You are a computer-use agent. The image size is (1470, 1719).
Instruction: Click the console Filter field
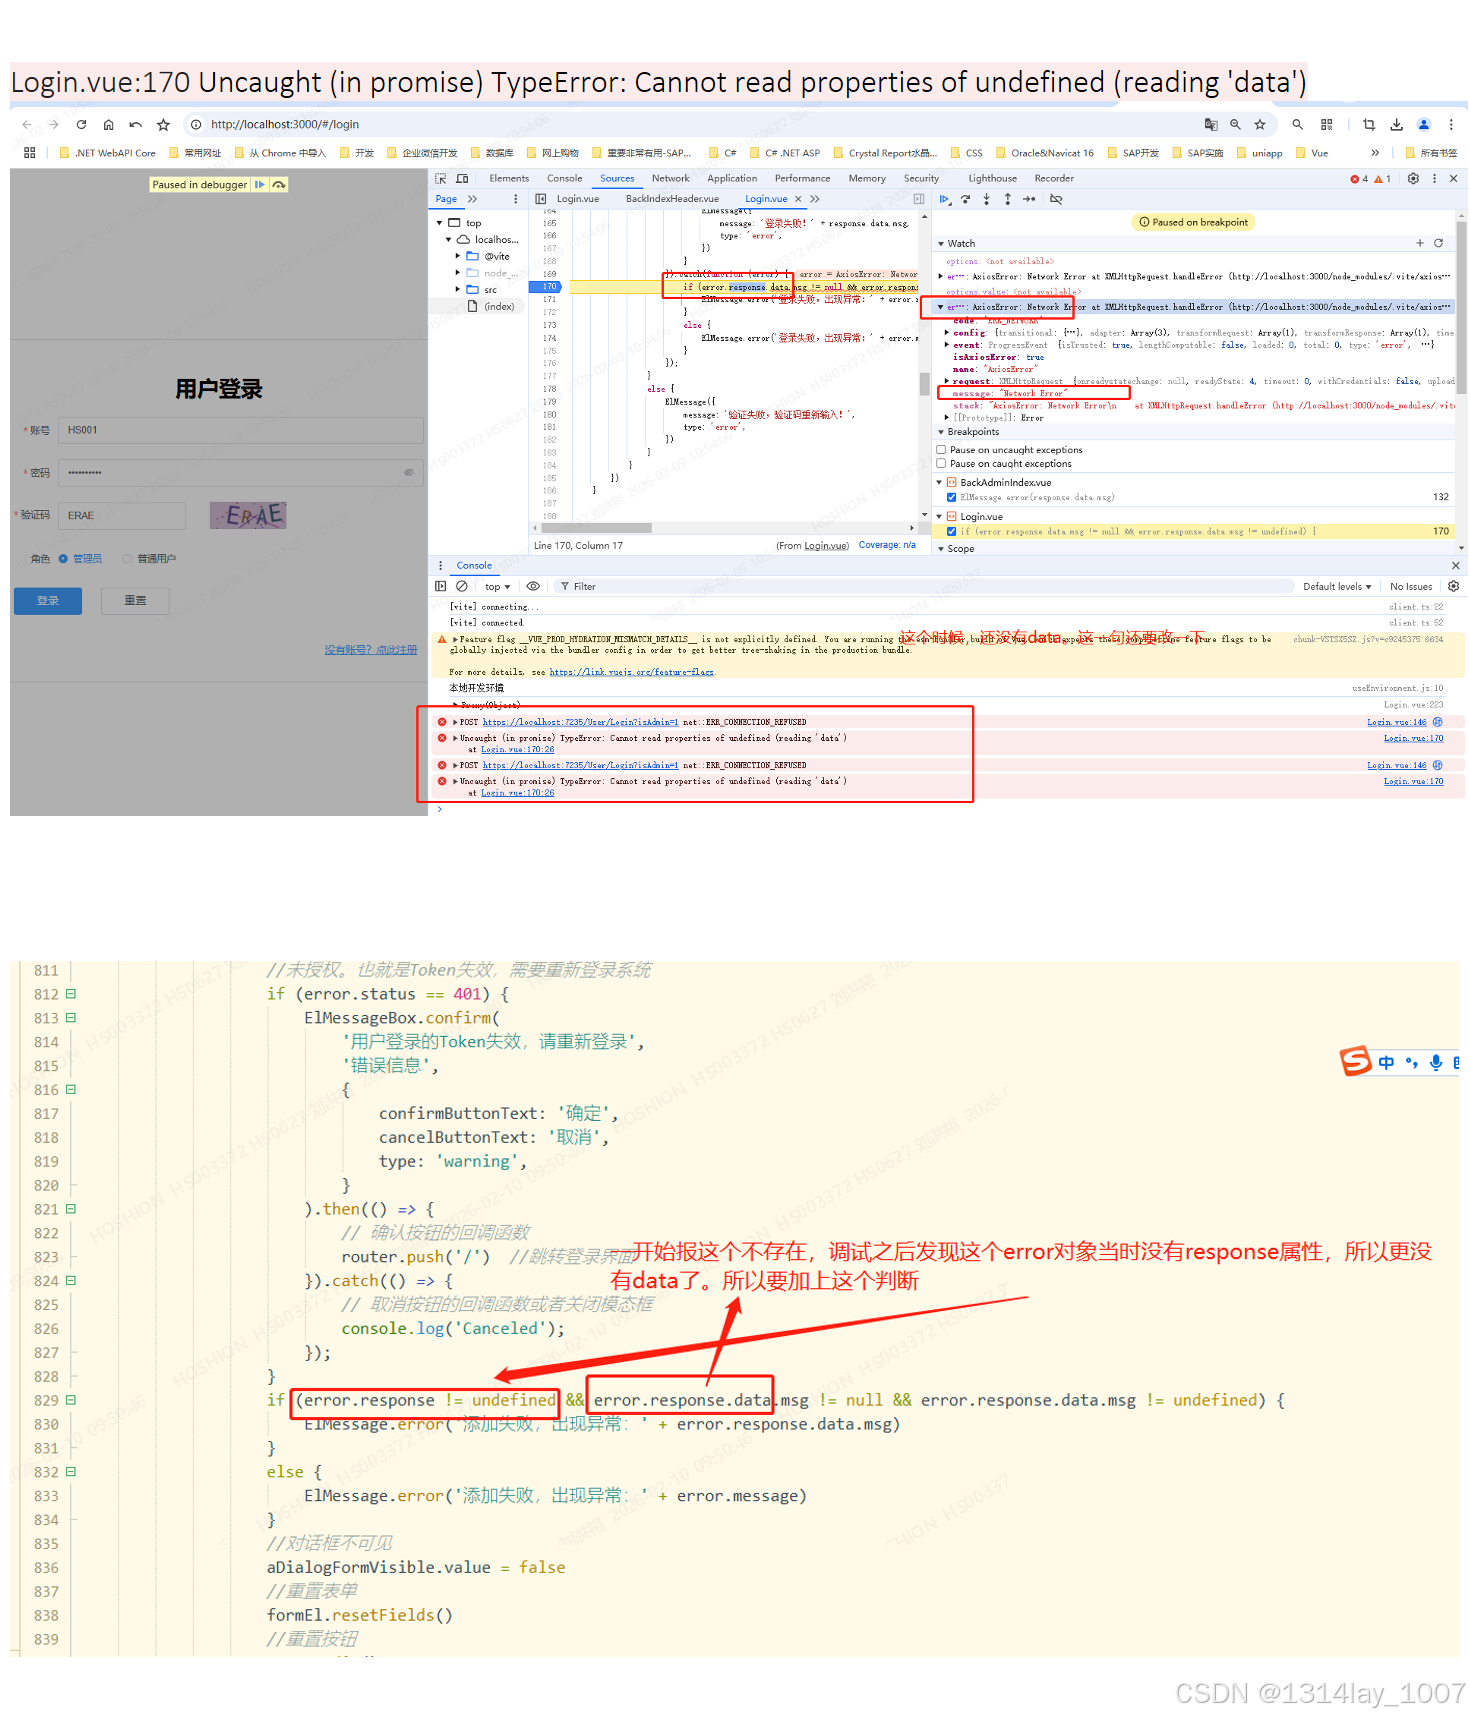pos(925,587)
